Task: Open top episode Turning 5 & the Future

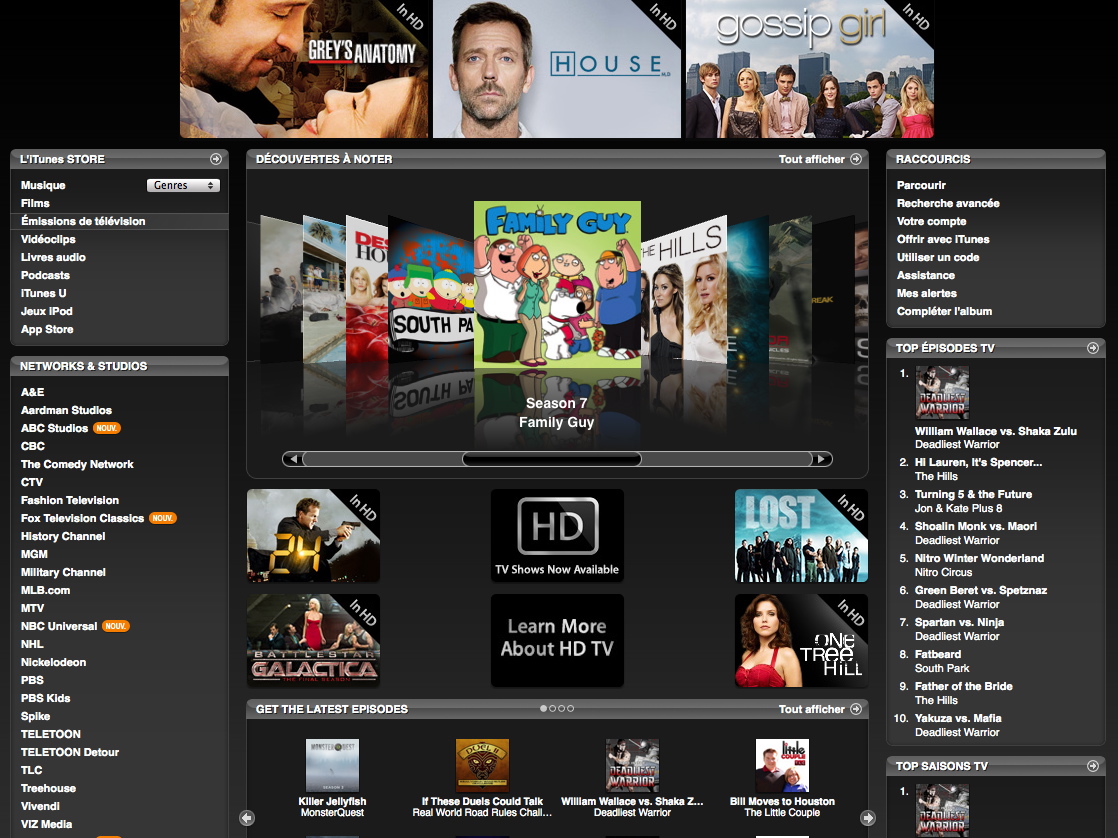Action: pos(973,494)
